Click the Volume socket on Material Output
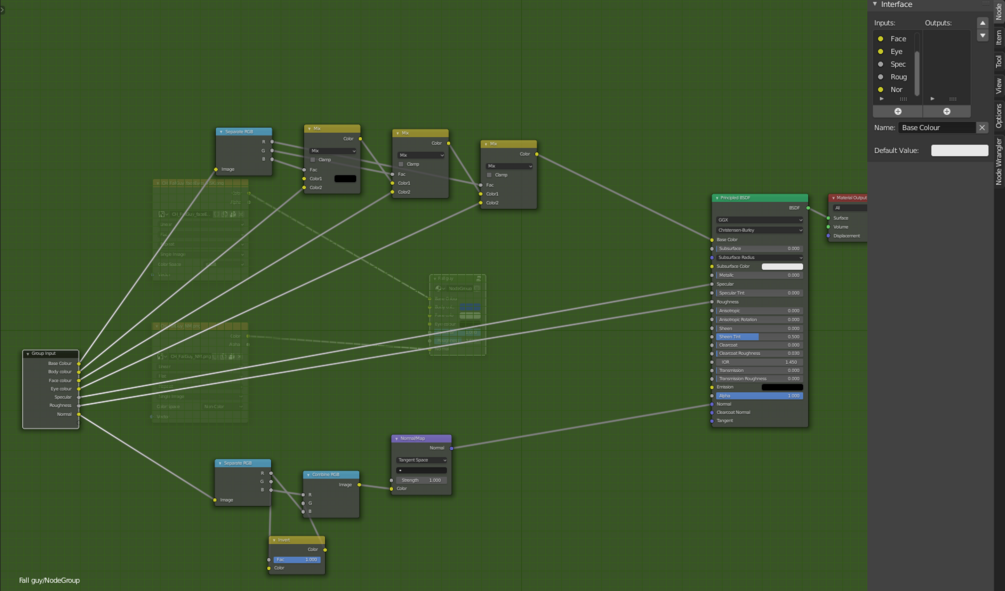Image resolution: width=1005 pixels, height=591 pixels. coord(829,227)
